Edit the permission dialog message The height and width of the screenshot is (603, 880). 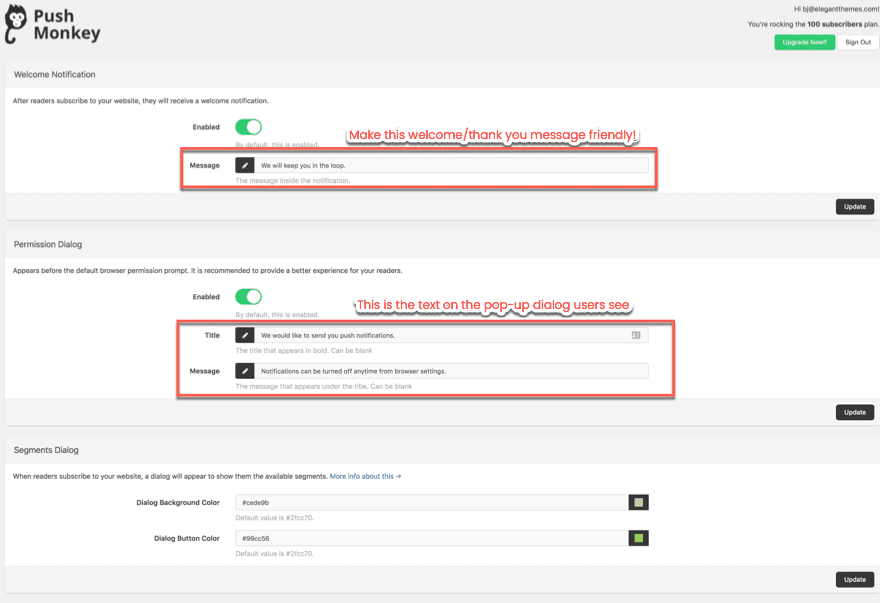coord(440,370)
